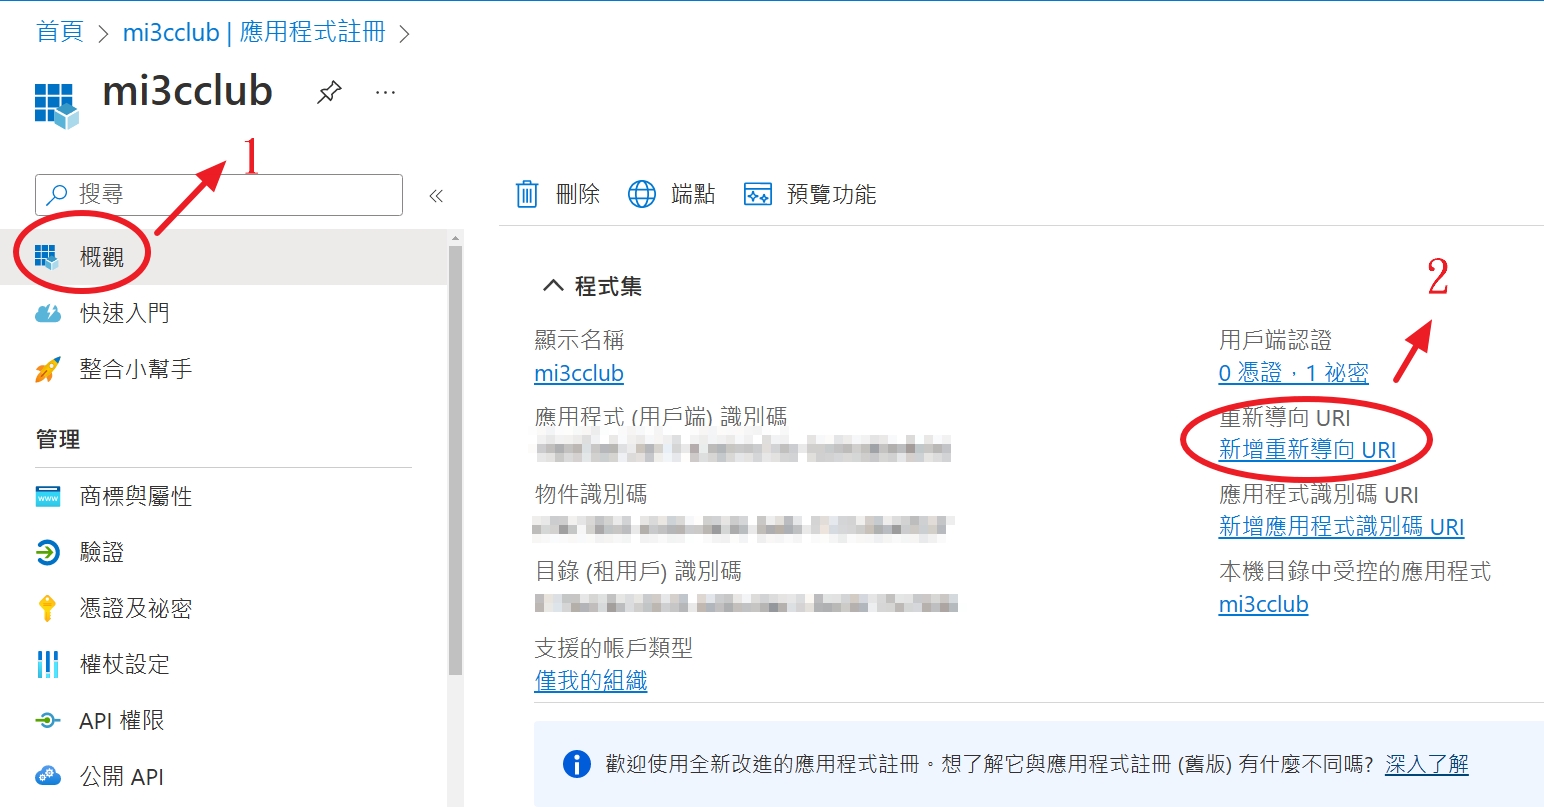Focus the 搜尋 search field
1544x807 pixels.
219,195
